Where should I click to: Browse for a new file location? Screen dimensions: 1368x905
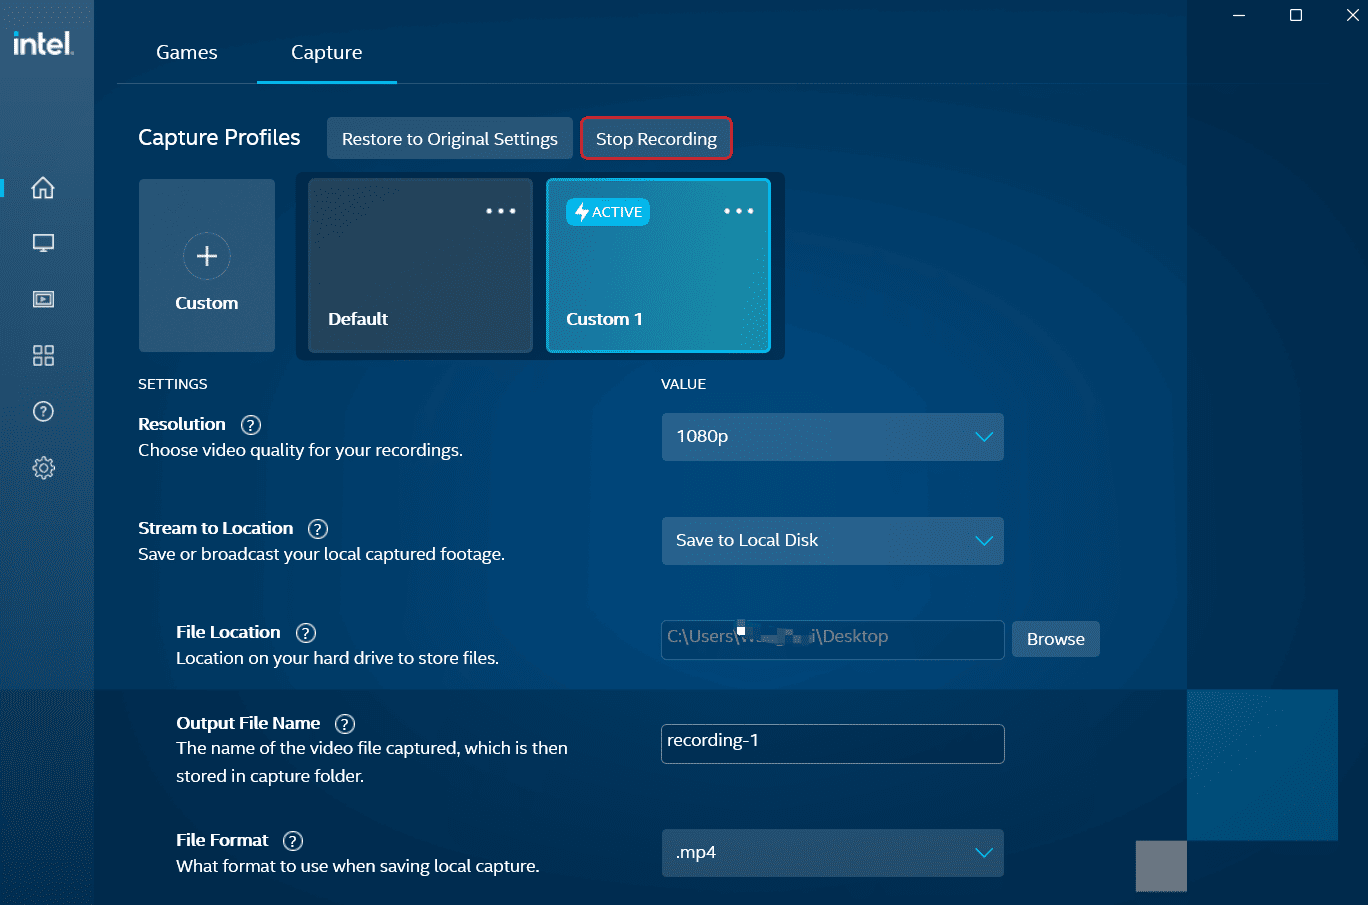1055,639
